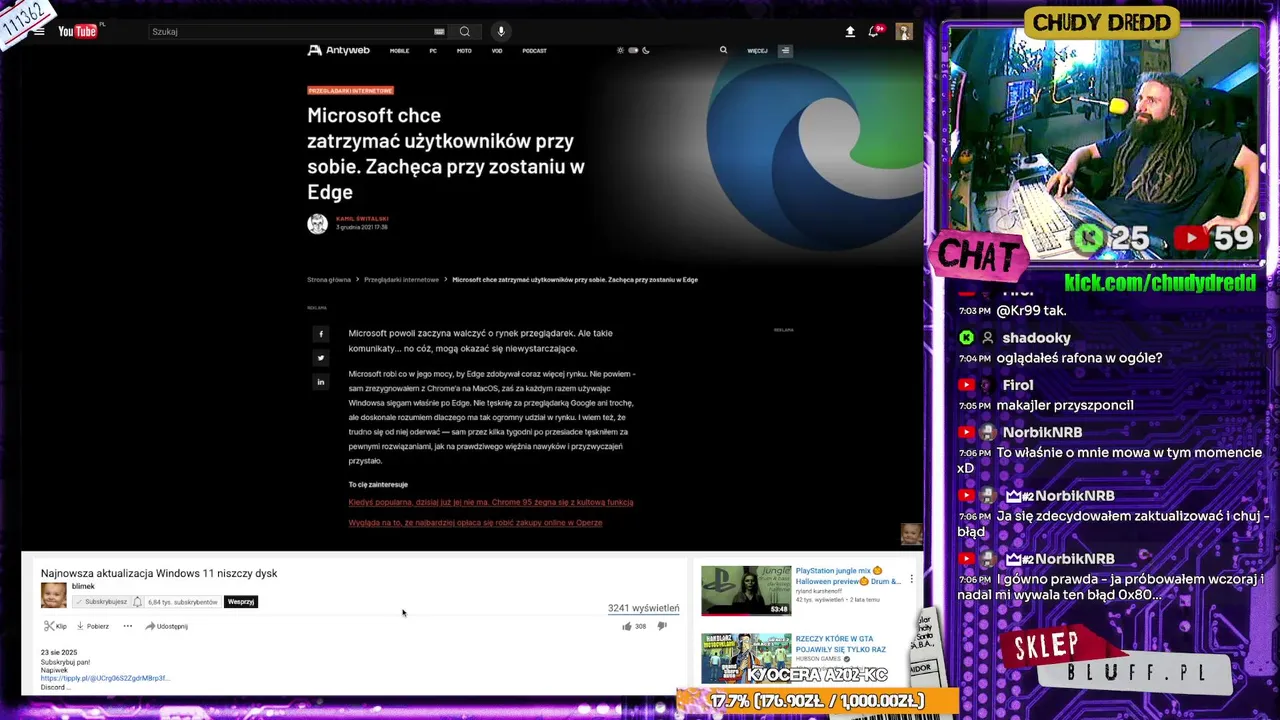Image resolution: width=1280 pixels, height=720 pixels.
Task: Open the PC section on Antyweb
Action: 433,51
